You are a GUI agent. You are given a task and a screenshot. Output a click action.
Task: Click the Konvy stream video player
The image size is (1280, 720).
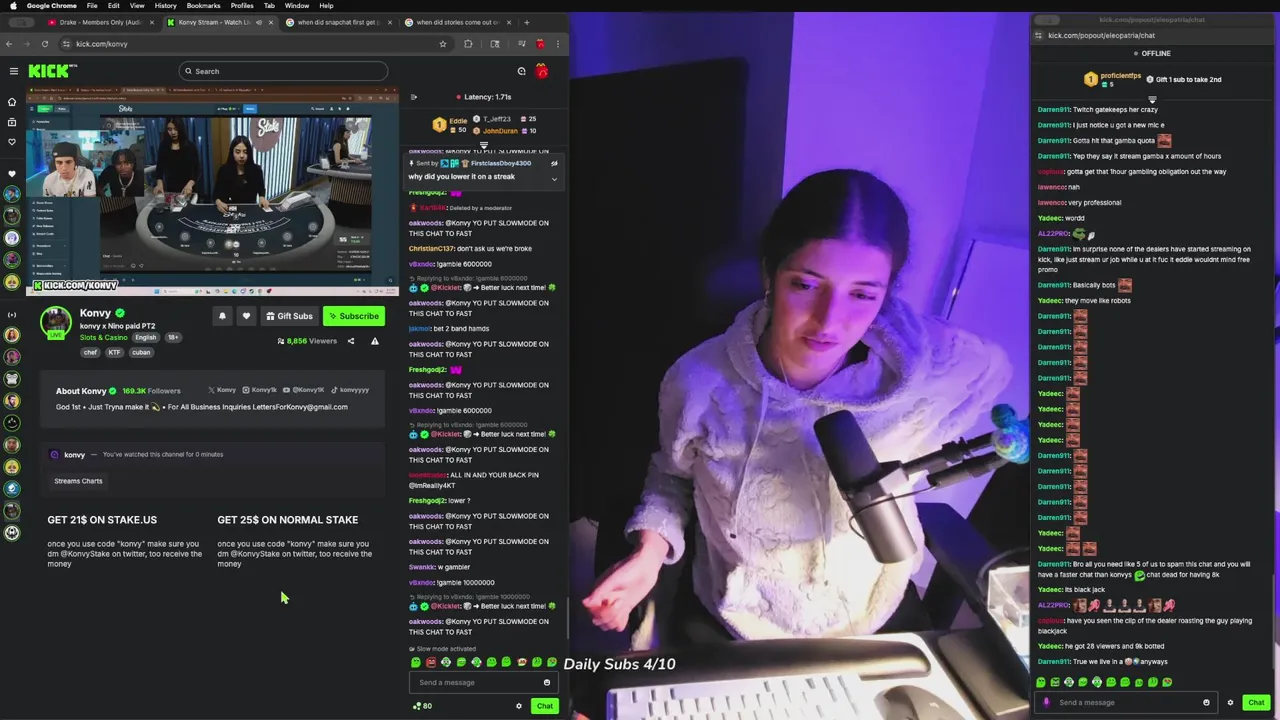coord(212,193)
